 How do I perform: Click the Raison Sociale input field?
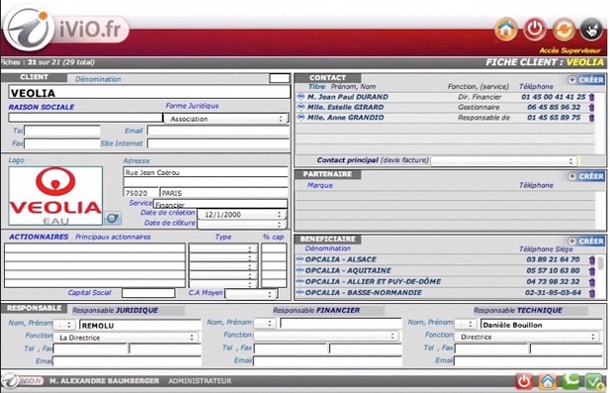tap(85, 118)
